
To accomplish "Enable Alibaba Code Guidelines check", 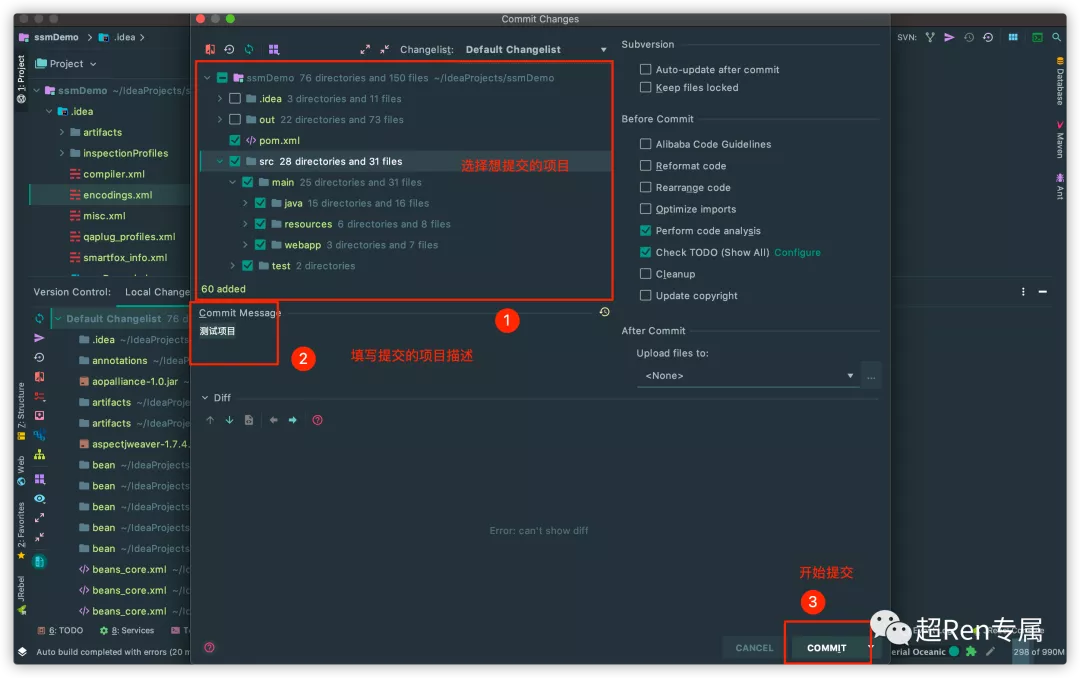I will click(645, 144).
